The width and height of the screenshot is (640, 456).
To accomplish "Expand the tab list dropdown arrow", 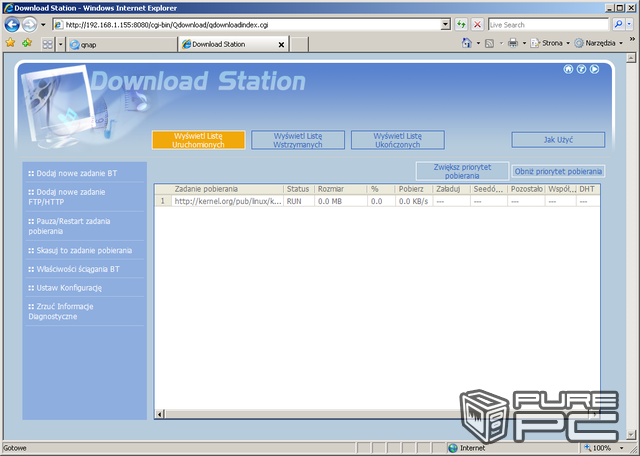I will tap(60, 44).
